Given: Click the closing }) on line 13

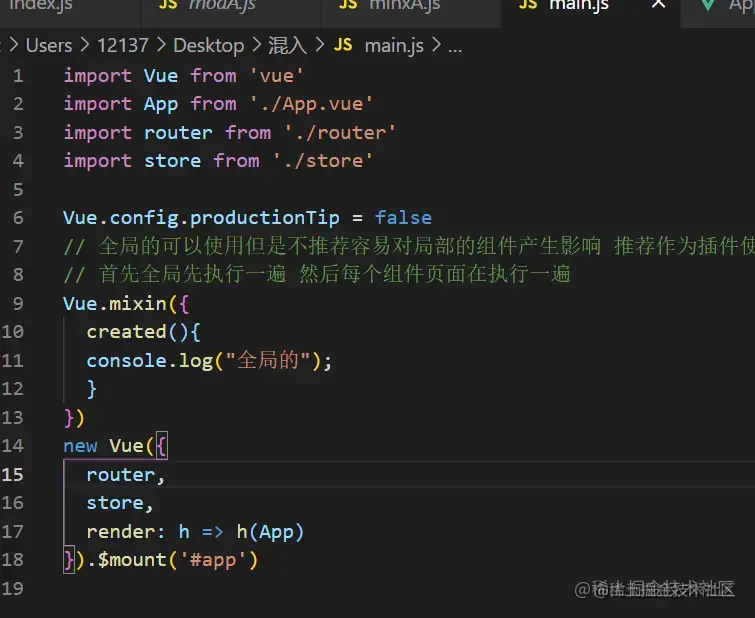Looking at the screenshot, I should tap(74, 418).
